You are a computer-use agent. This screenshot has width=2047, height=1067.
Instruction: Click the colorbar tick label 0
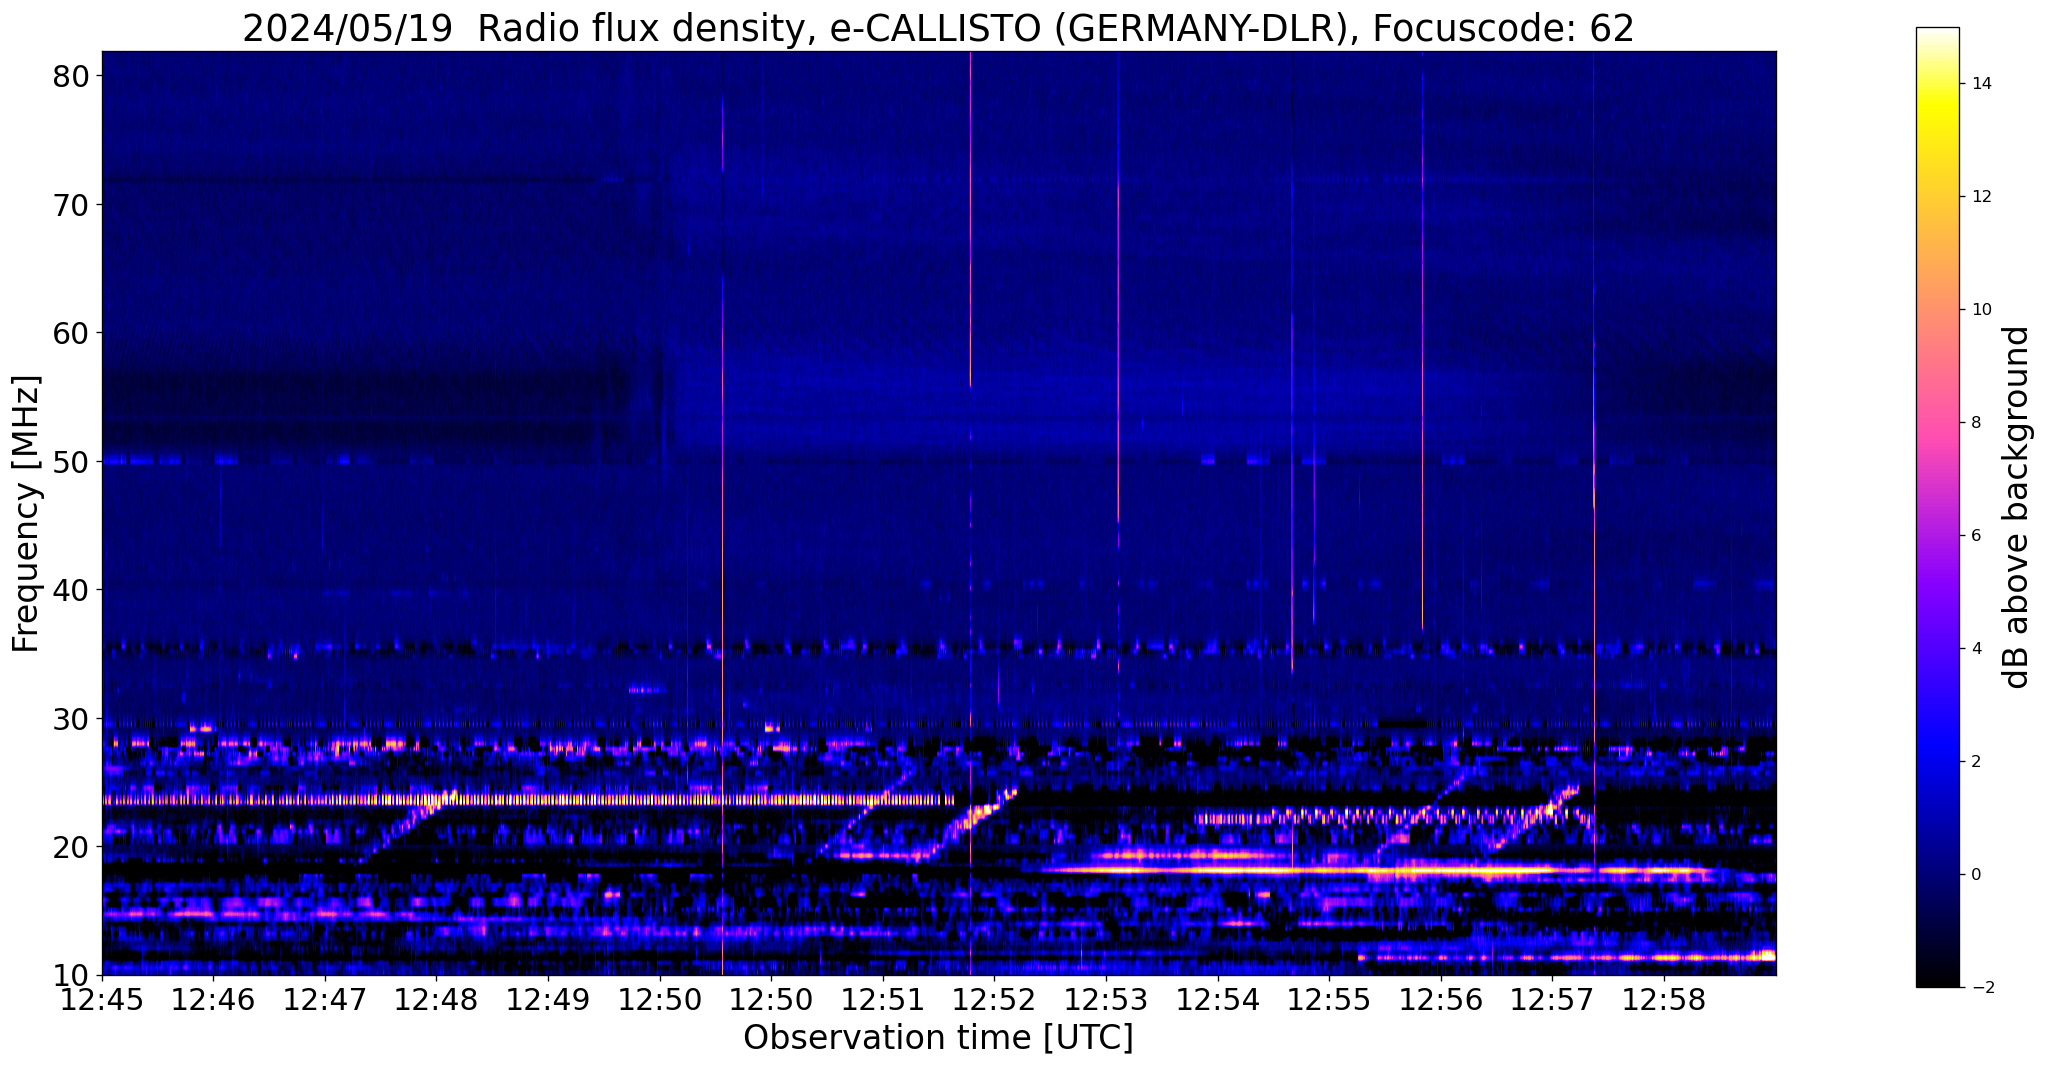[x=1975, y=874]
